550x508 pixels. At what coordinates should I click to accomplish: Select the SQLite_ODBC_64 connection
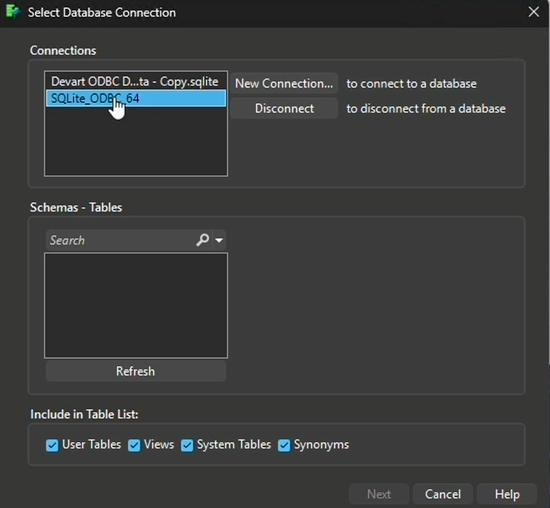click(136, 99)
